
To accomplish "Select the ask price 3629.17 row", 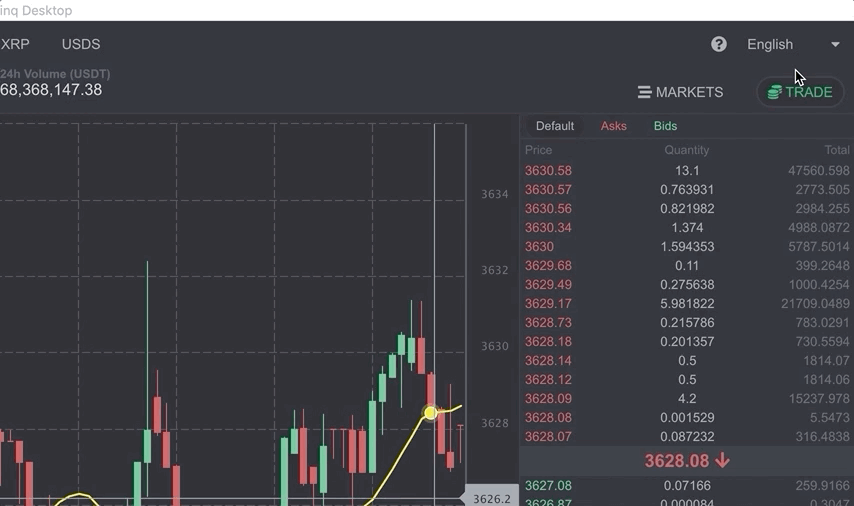I will tap(687, 303).
